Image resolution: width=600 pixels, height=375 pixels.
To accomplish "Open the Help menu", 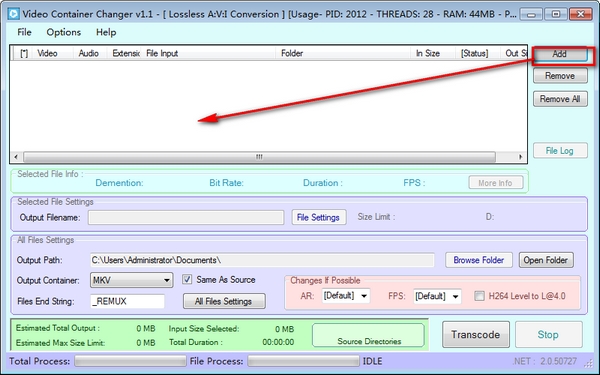I will 106,32.
